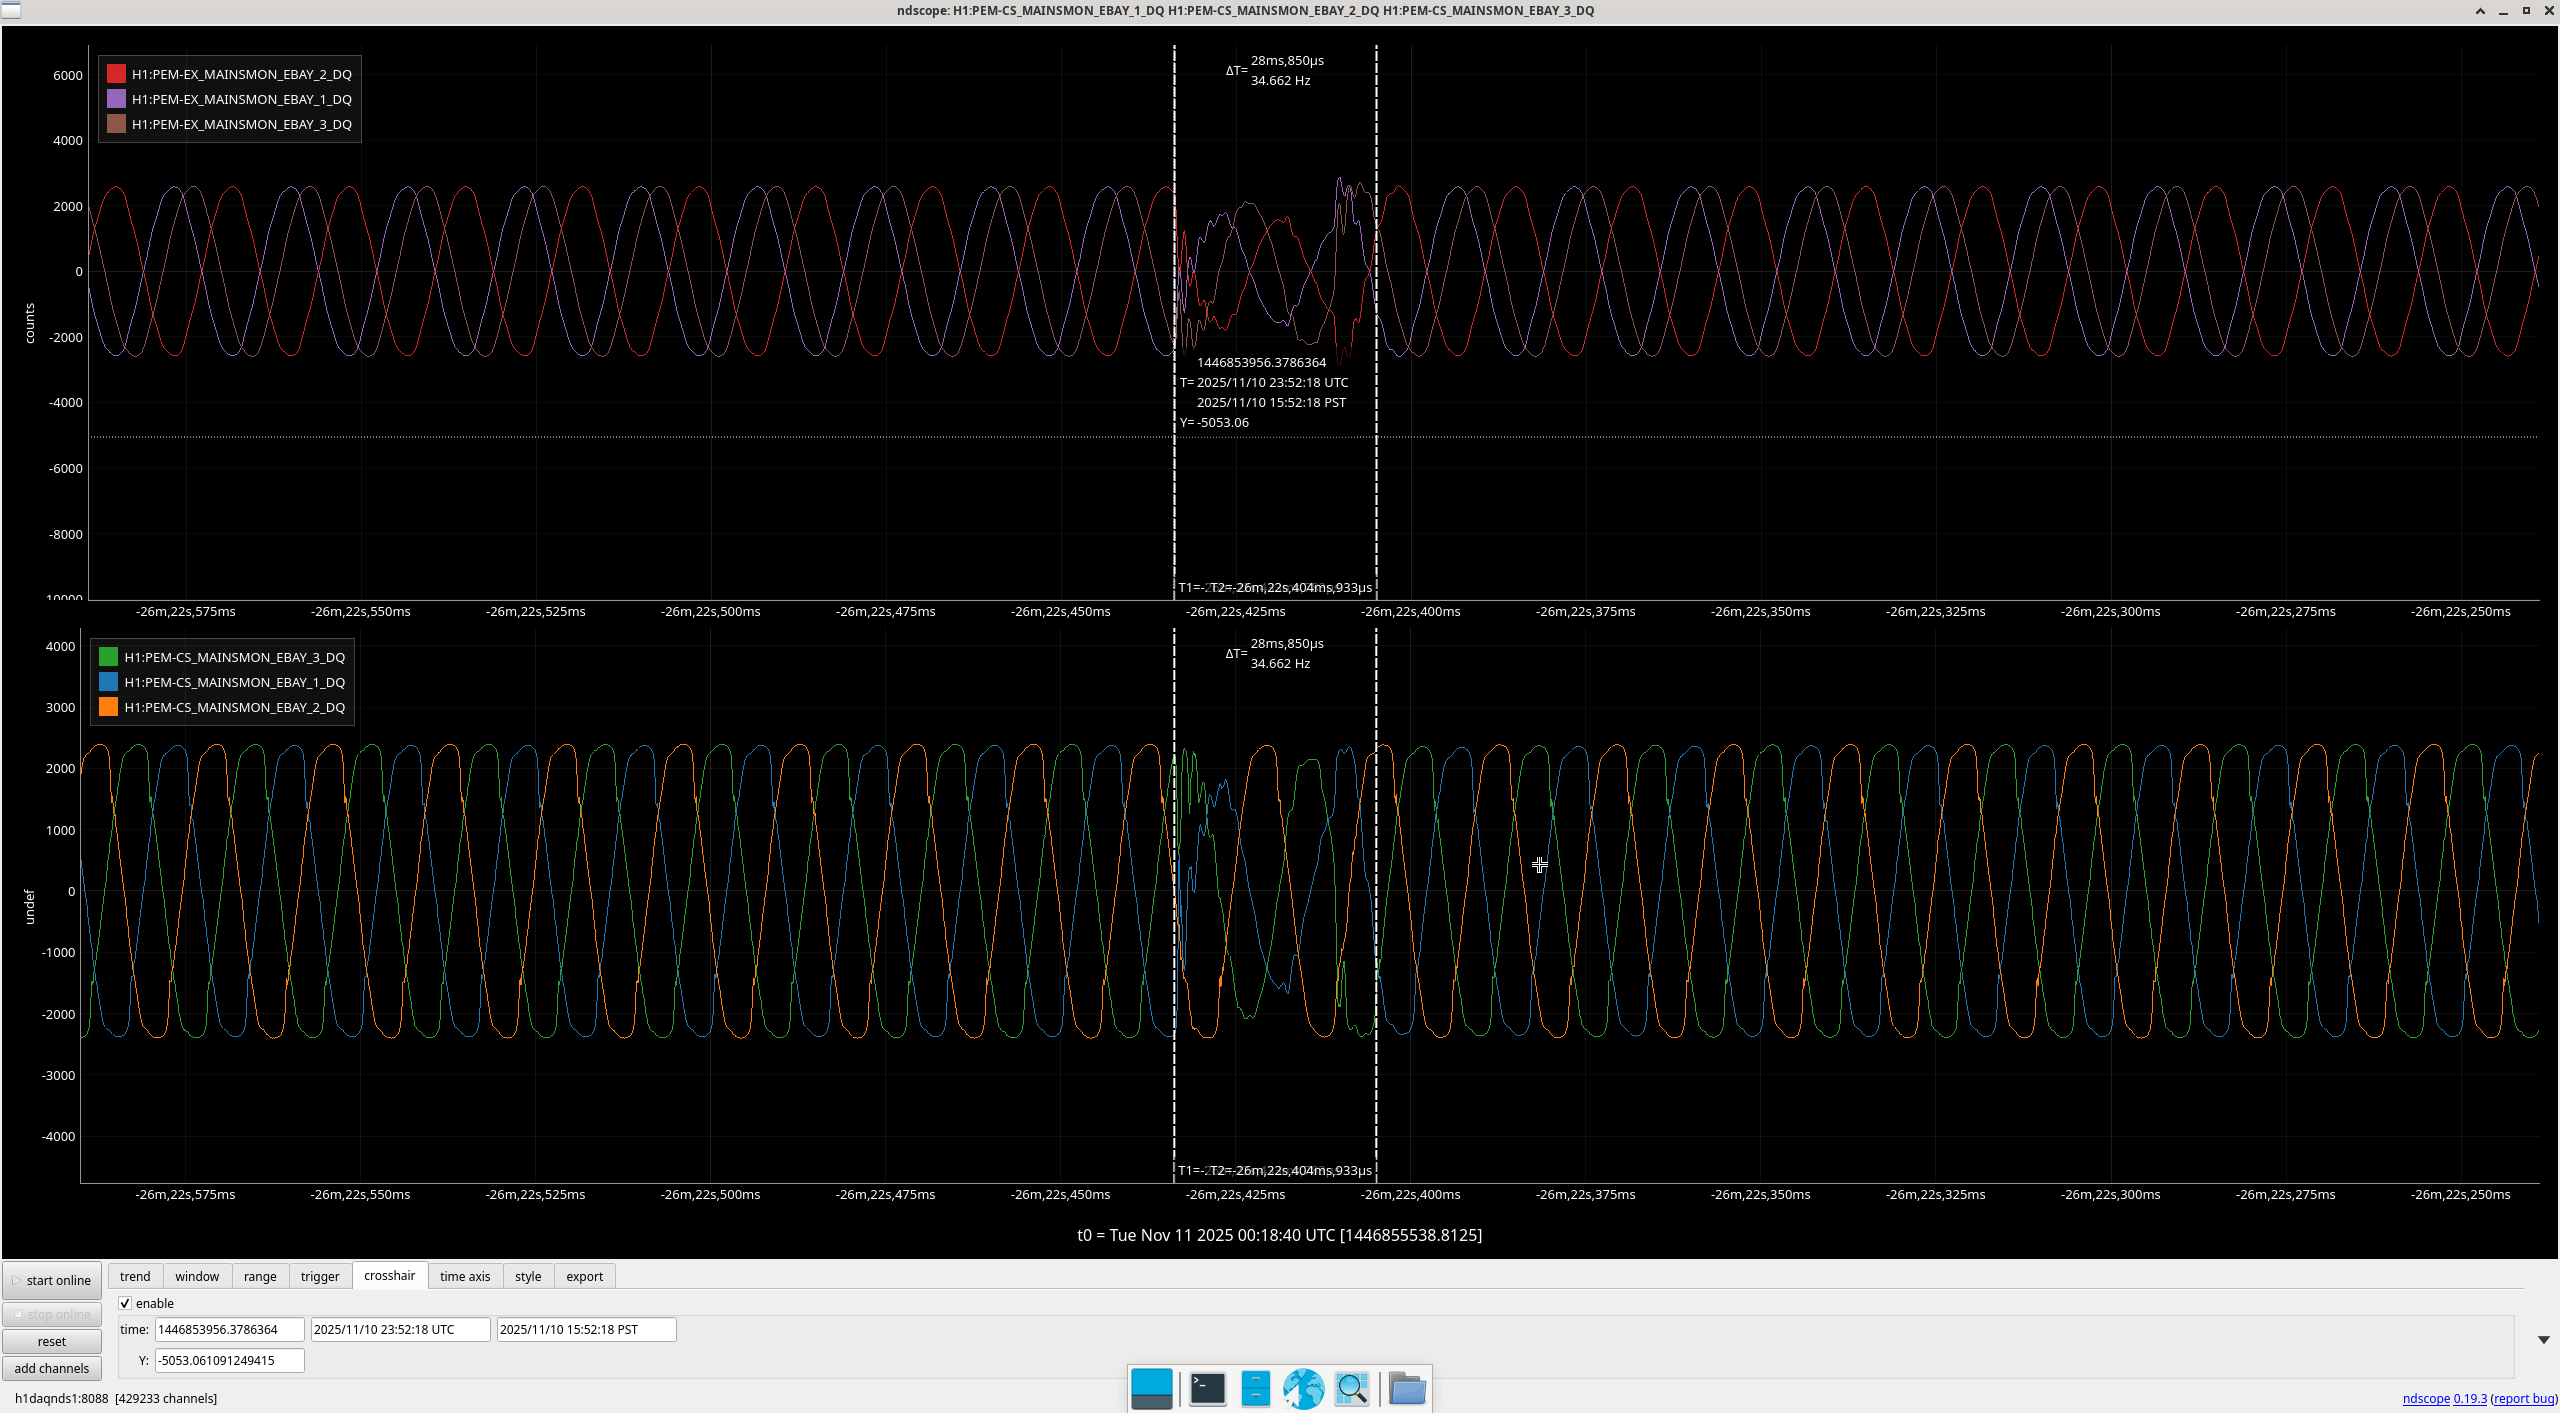Click the window menu icon in title bar
The height and width of the screenshot is (1413, 2560).
coord(11,10)
